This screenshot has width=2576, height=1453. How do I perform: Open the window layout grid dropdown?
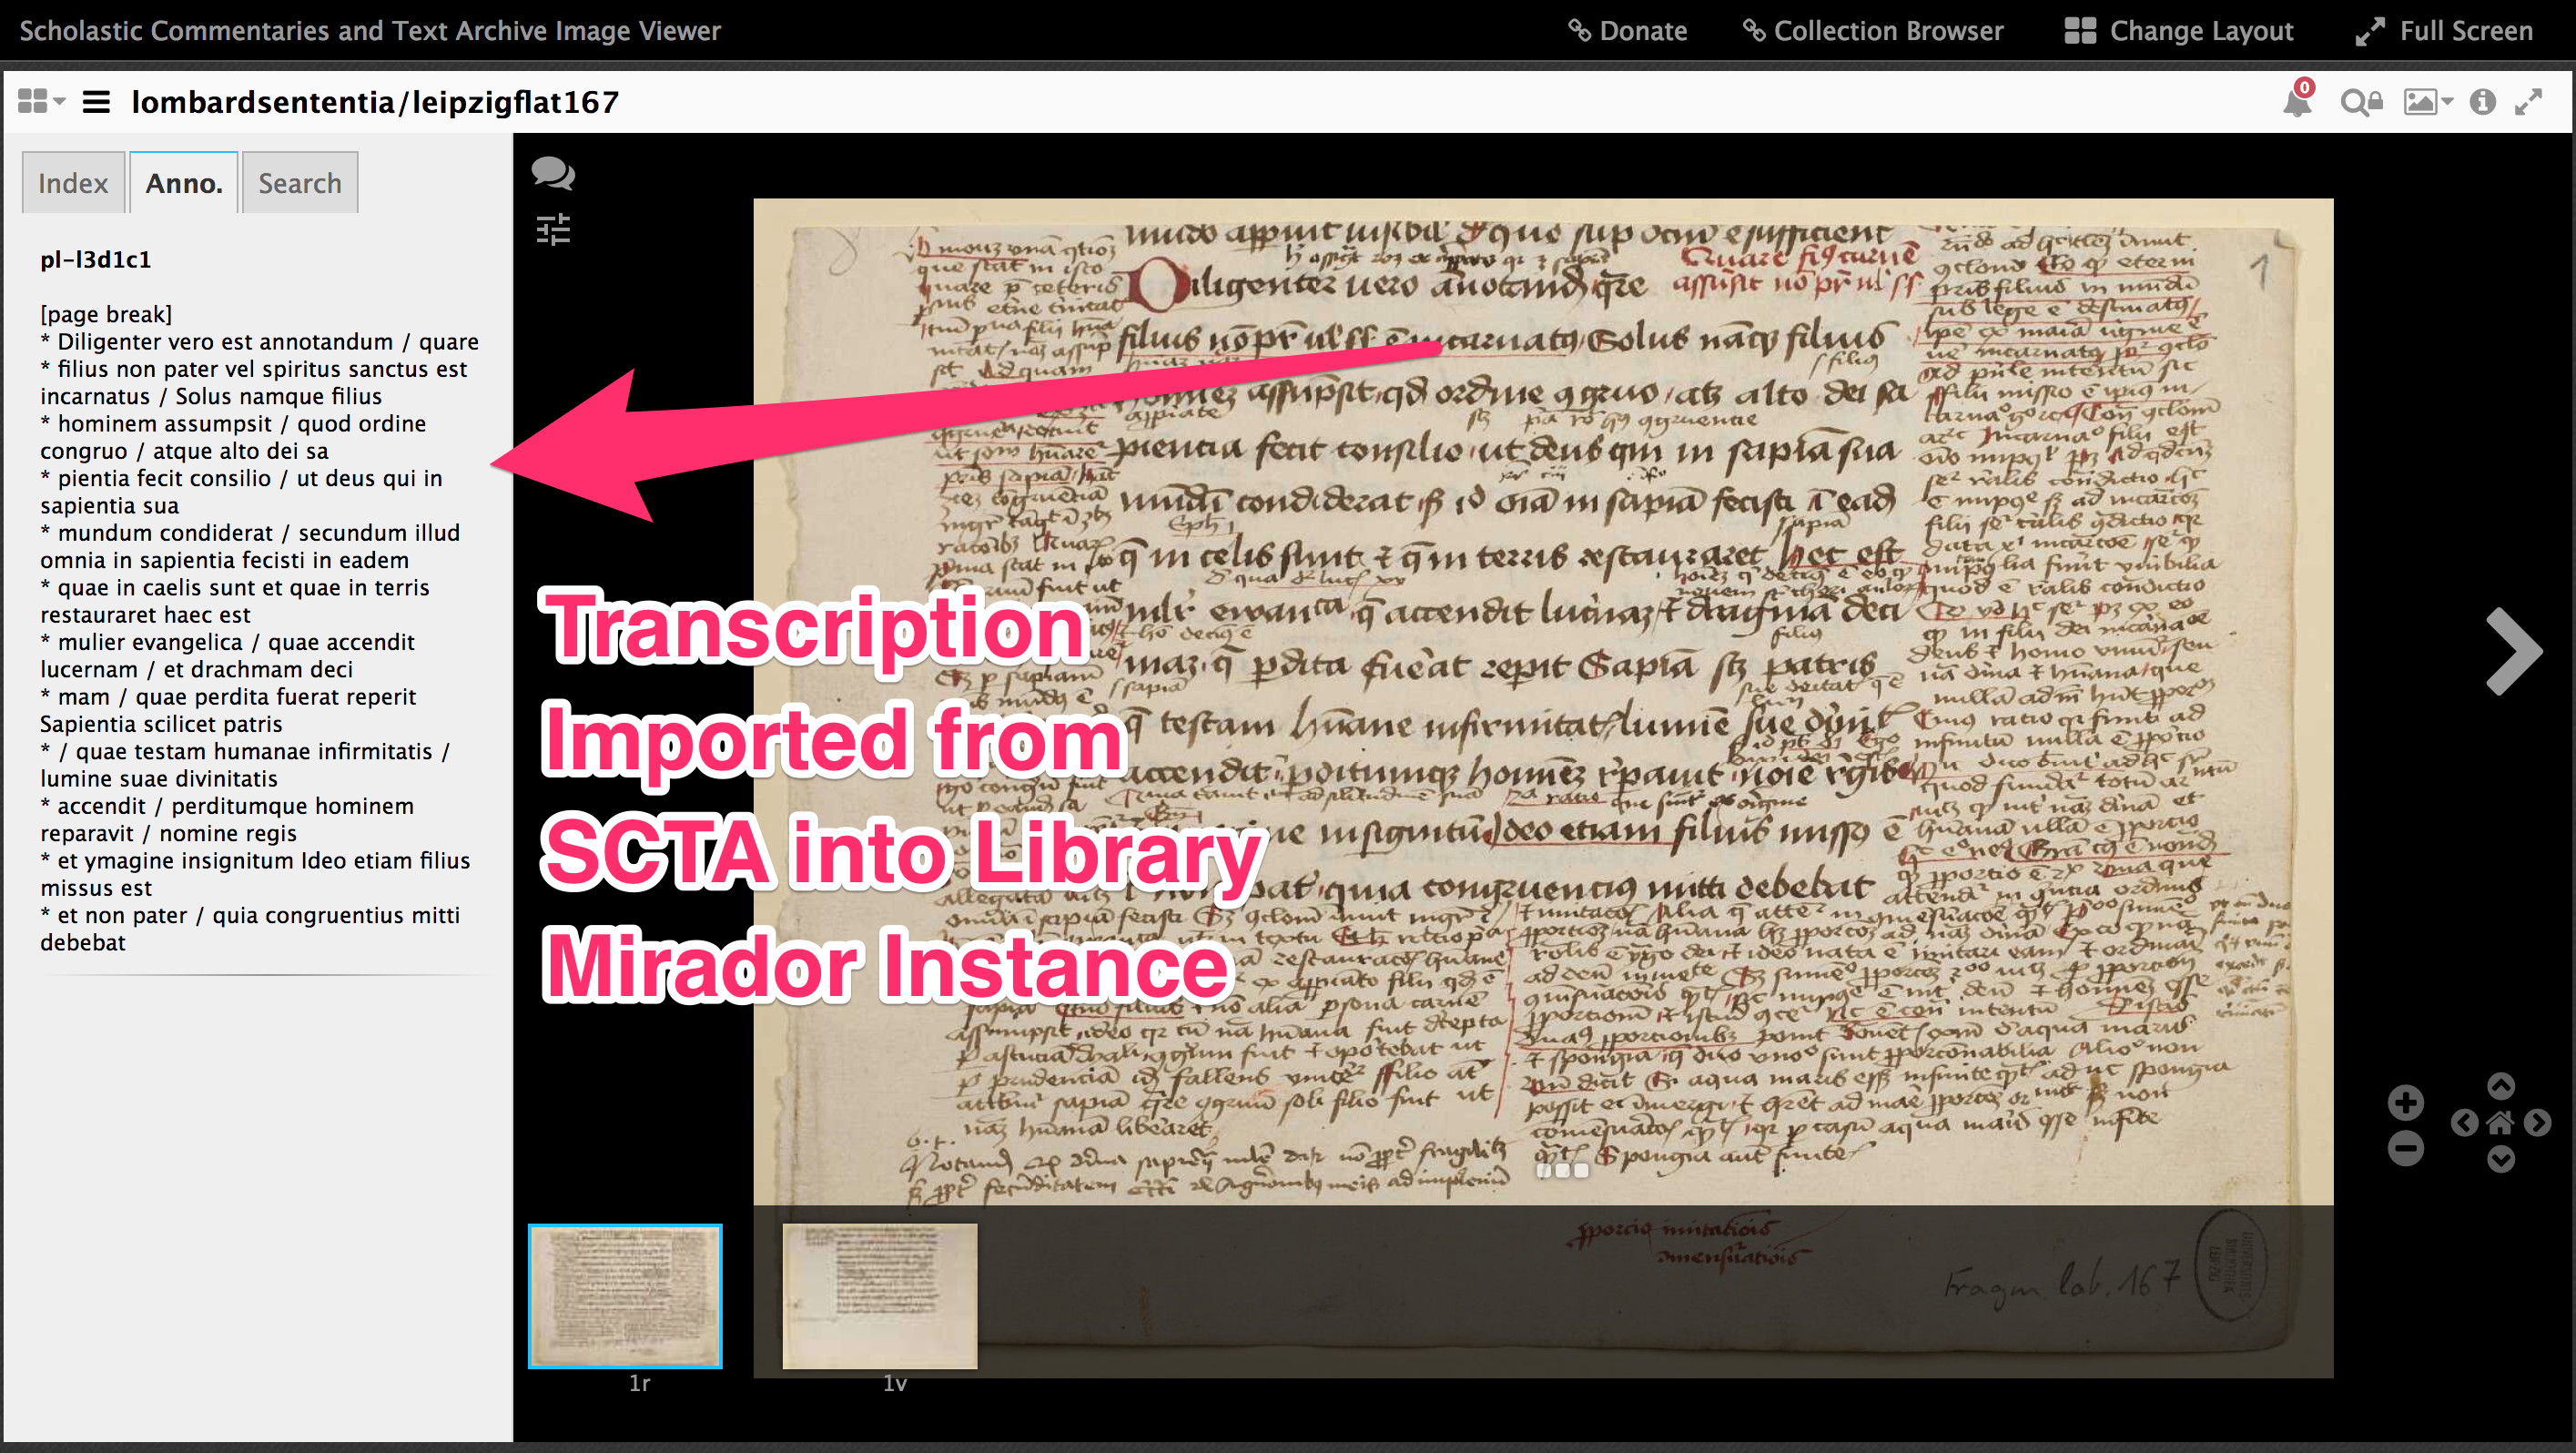pyautogui.click(x=41, y=102)
